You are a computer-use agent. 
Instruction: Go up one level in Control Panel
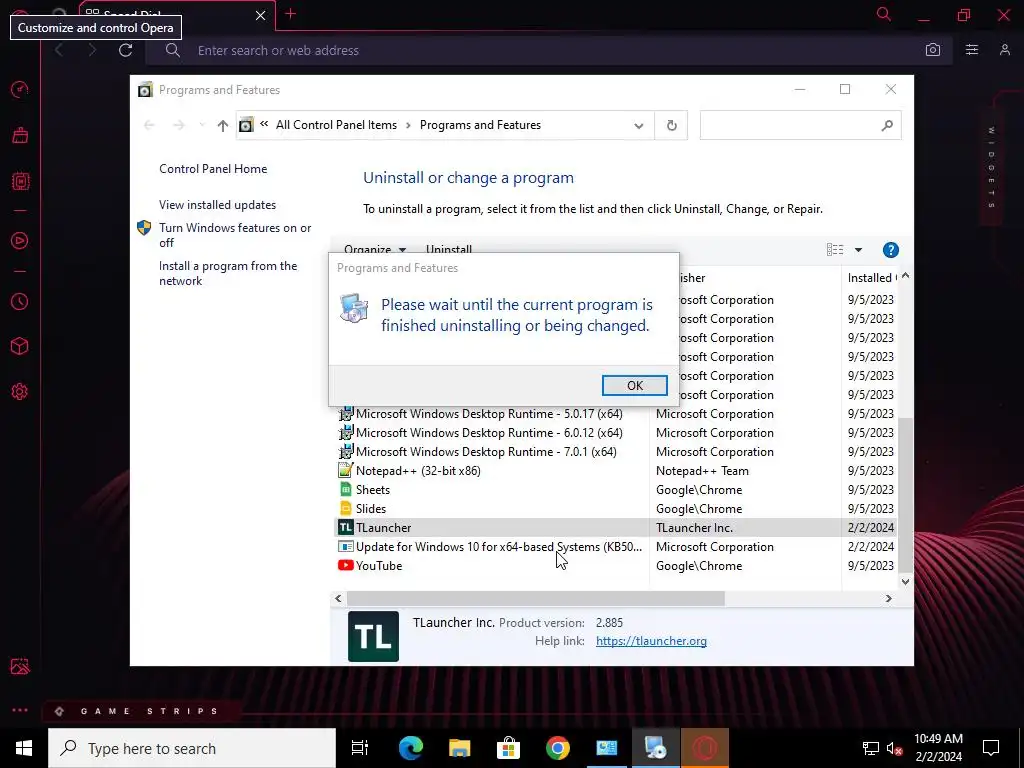point(223,125)
